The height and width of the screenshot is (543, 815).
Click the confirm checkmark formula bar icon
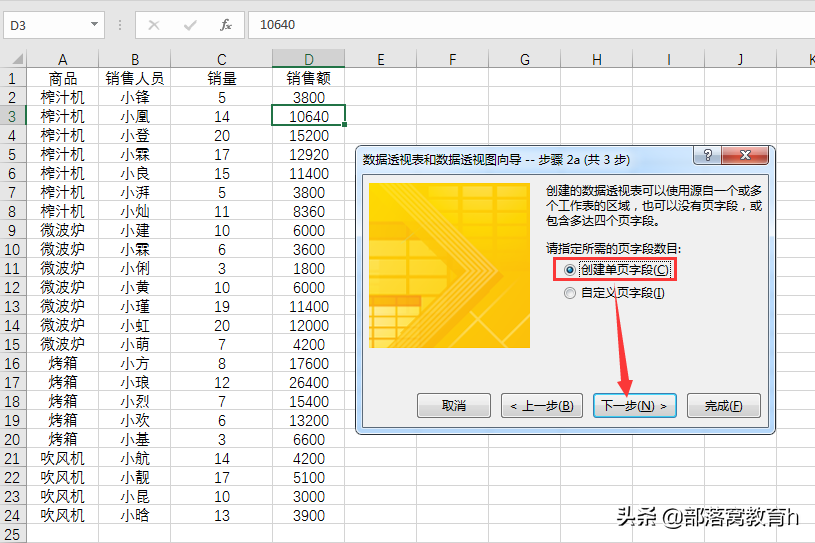point(190,25)
